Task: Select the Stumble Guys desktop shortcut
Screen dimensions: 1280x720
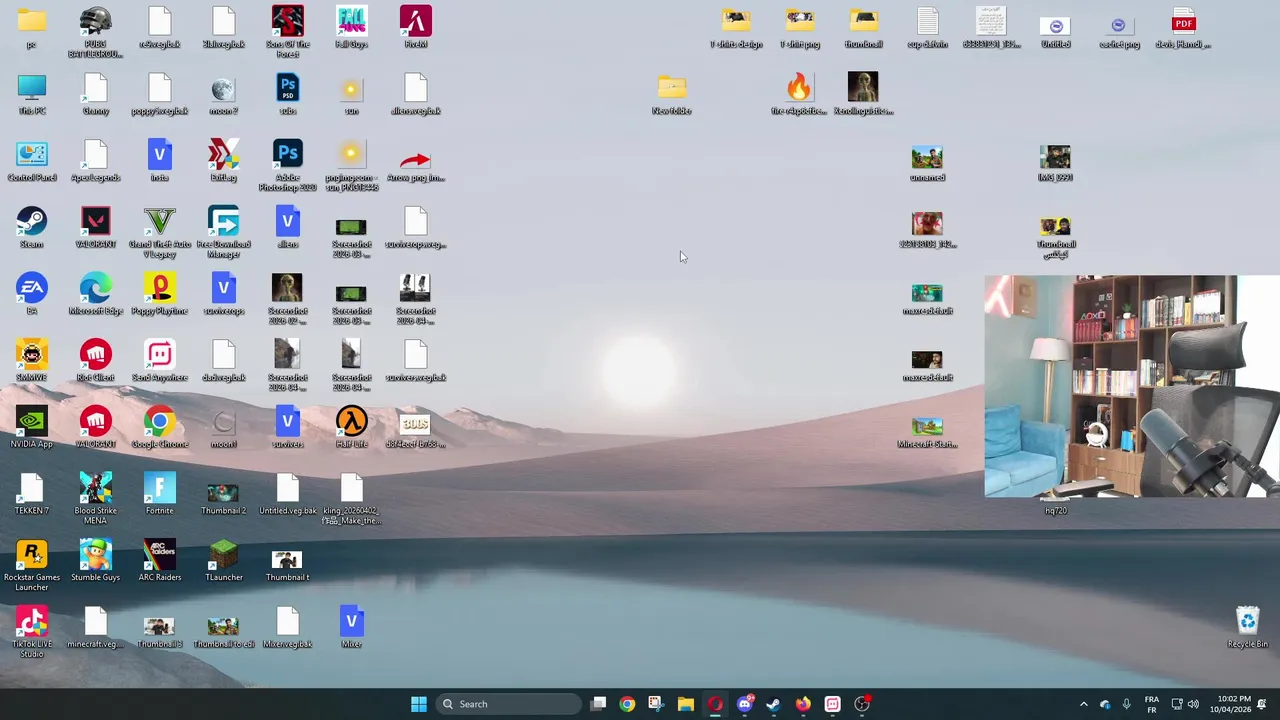Action: tap(95, 562)
